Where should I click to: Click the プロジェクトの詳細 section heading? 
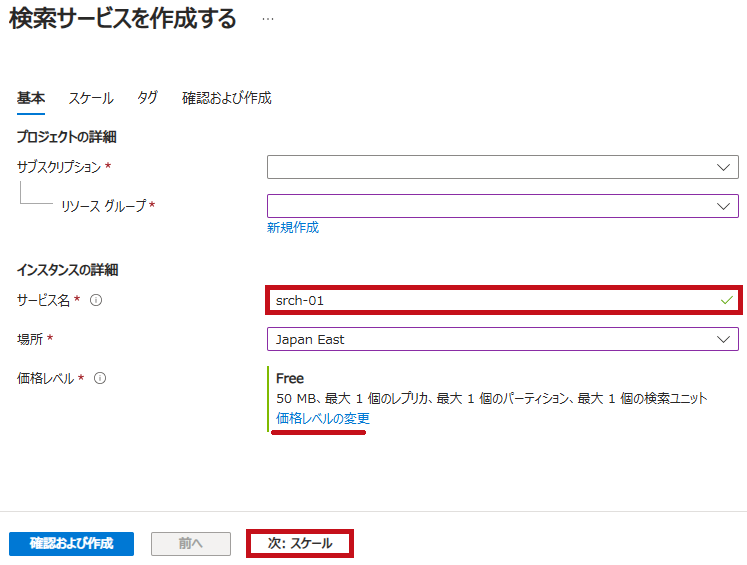pos(67,137)
